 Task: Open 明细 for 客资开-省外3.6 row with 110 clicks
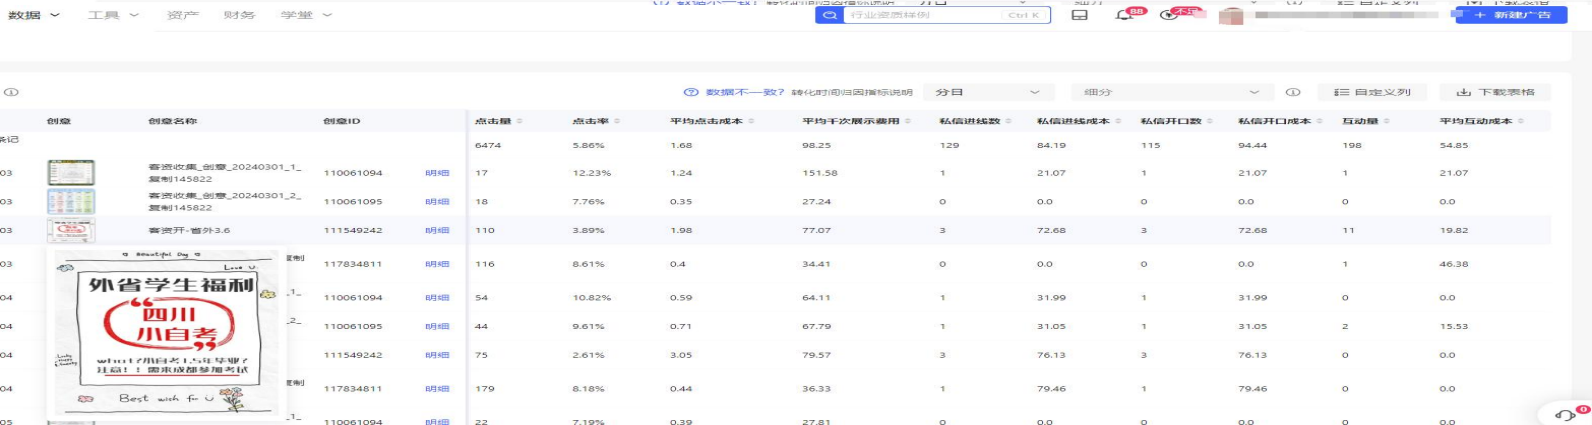[x=437, y=230]
